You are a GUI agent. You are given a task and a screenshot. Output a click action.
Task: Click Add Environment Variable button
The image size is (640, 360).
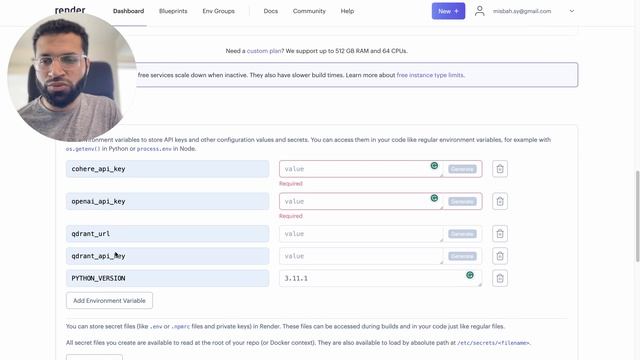[x=109, y=300]
